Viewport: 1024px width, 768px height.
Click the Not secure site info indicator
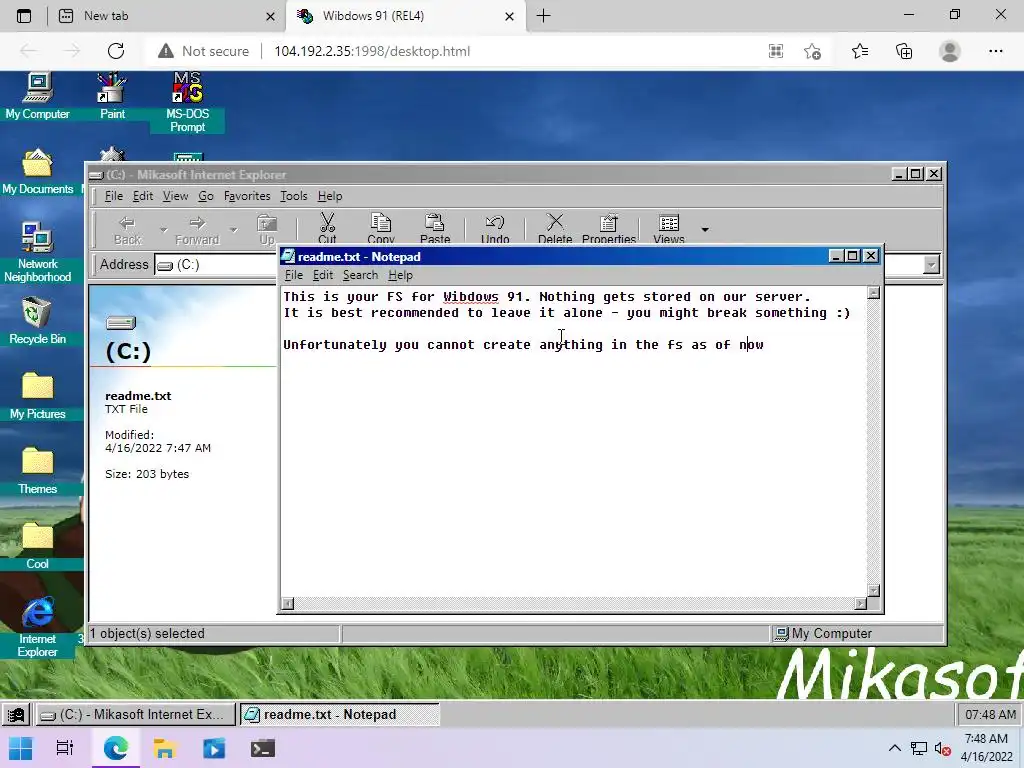pyautogui.click(x=204, y=51)
